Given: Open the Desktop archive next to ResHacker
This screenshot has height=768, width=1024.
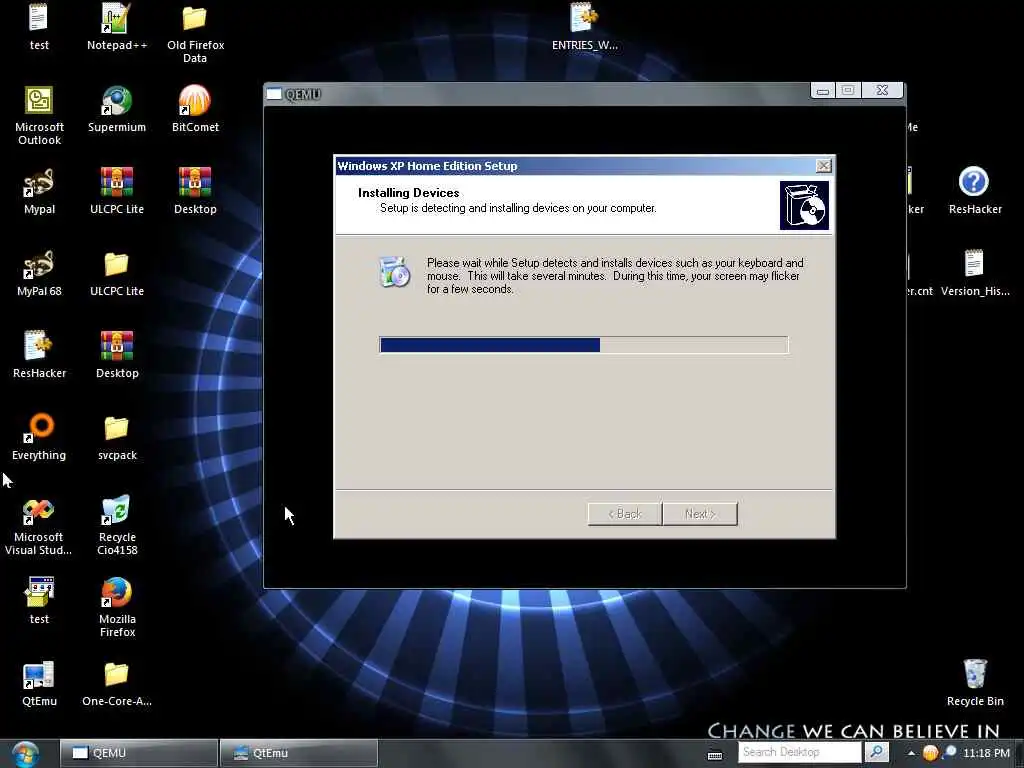Looking at the screenshot, I should point(116,346).
